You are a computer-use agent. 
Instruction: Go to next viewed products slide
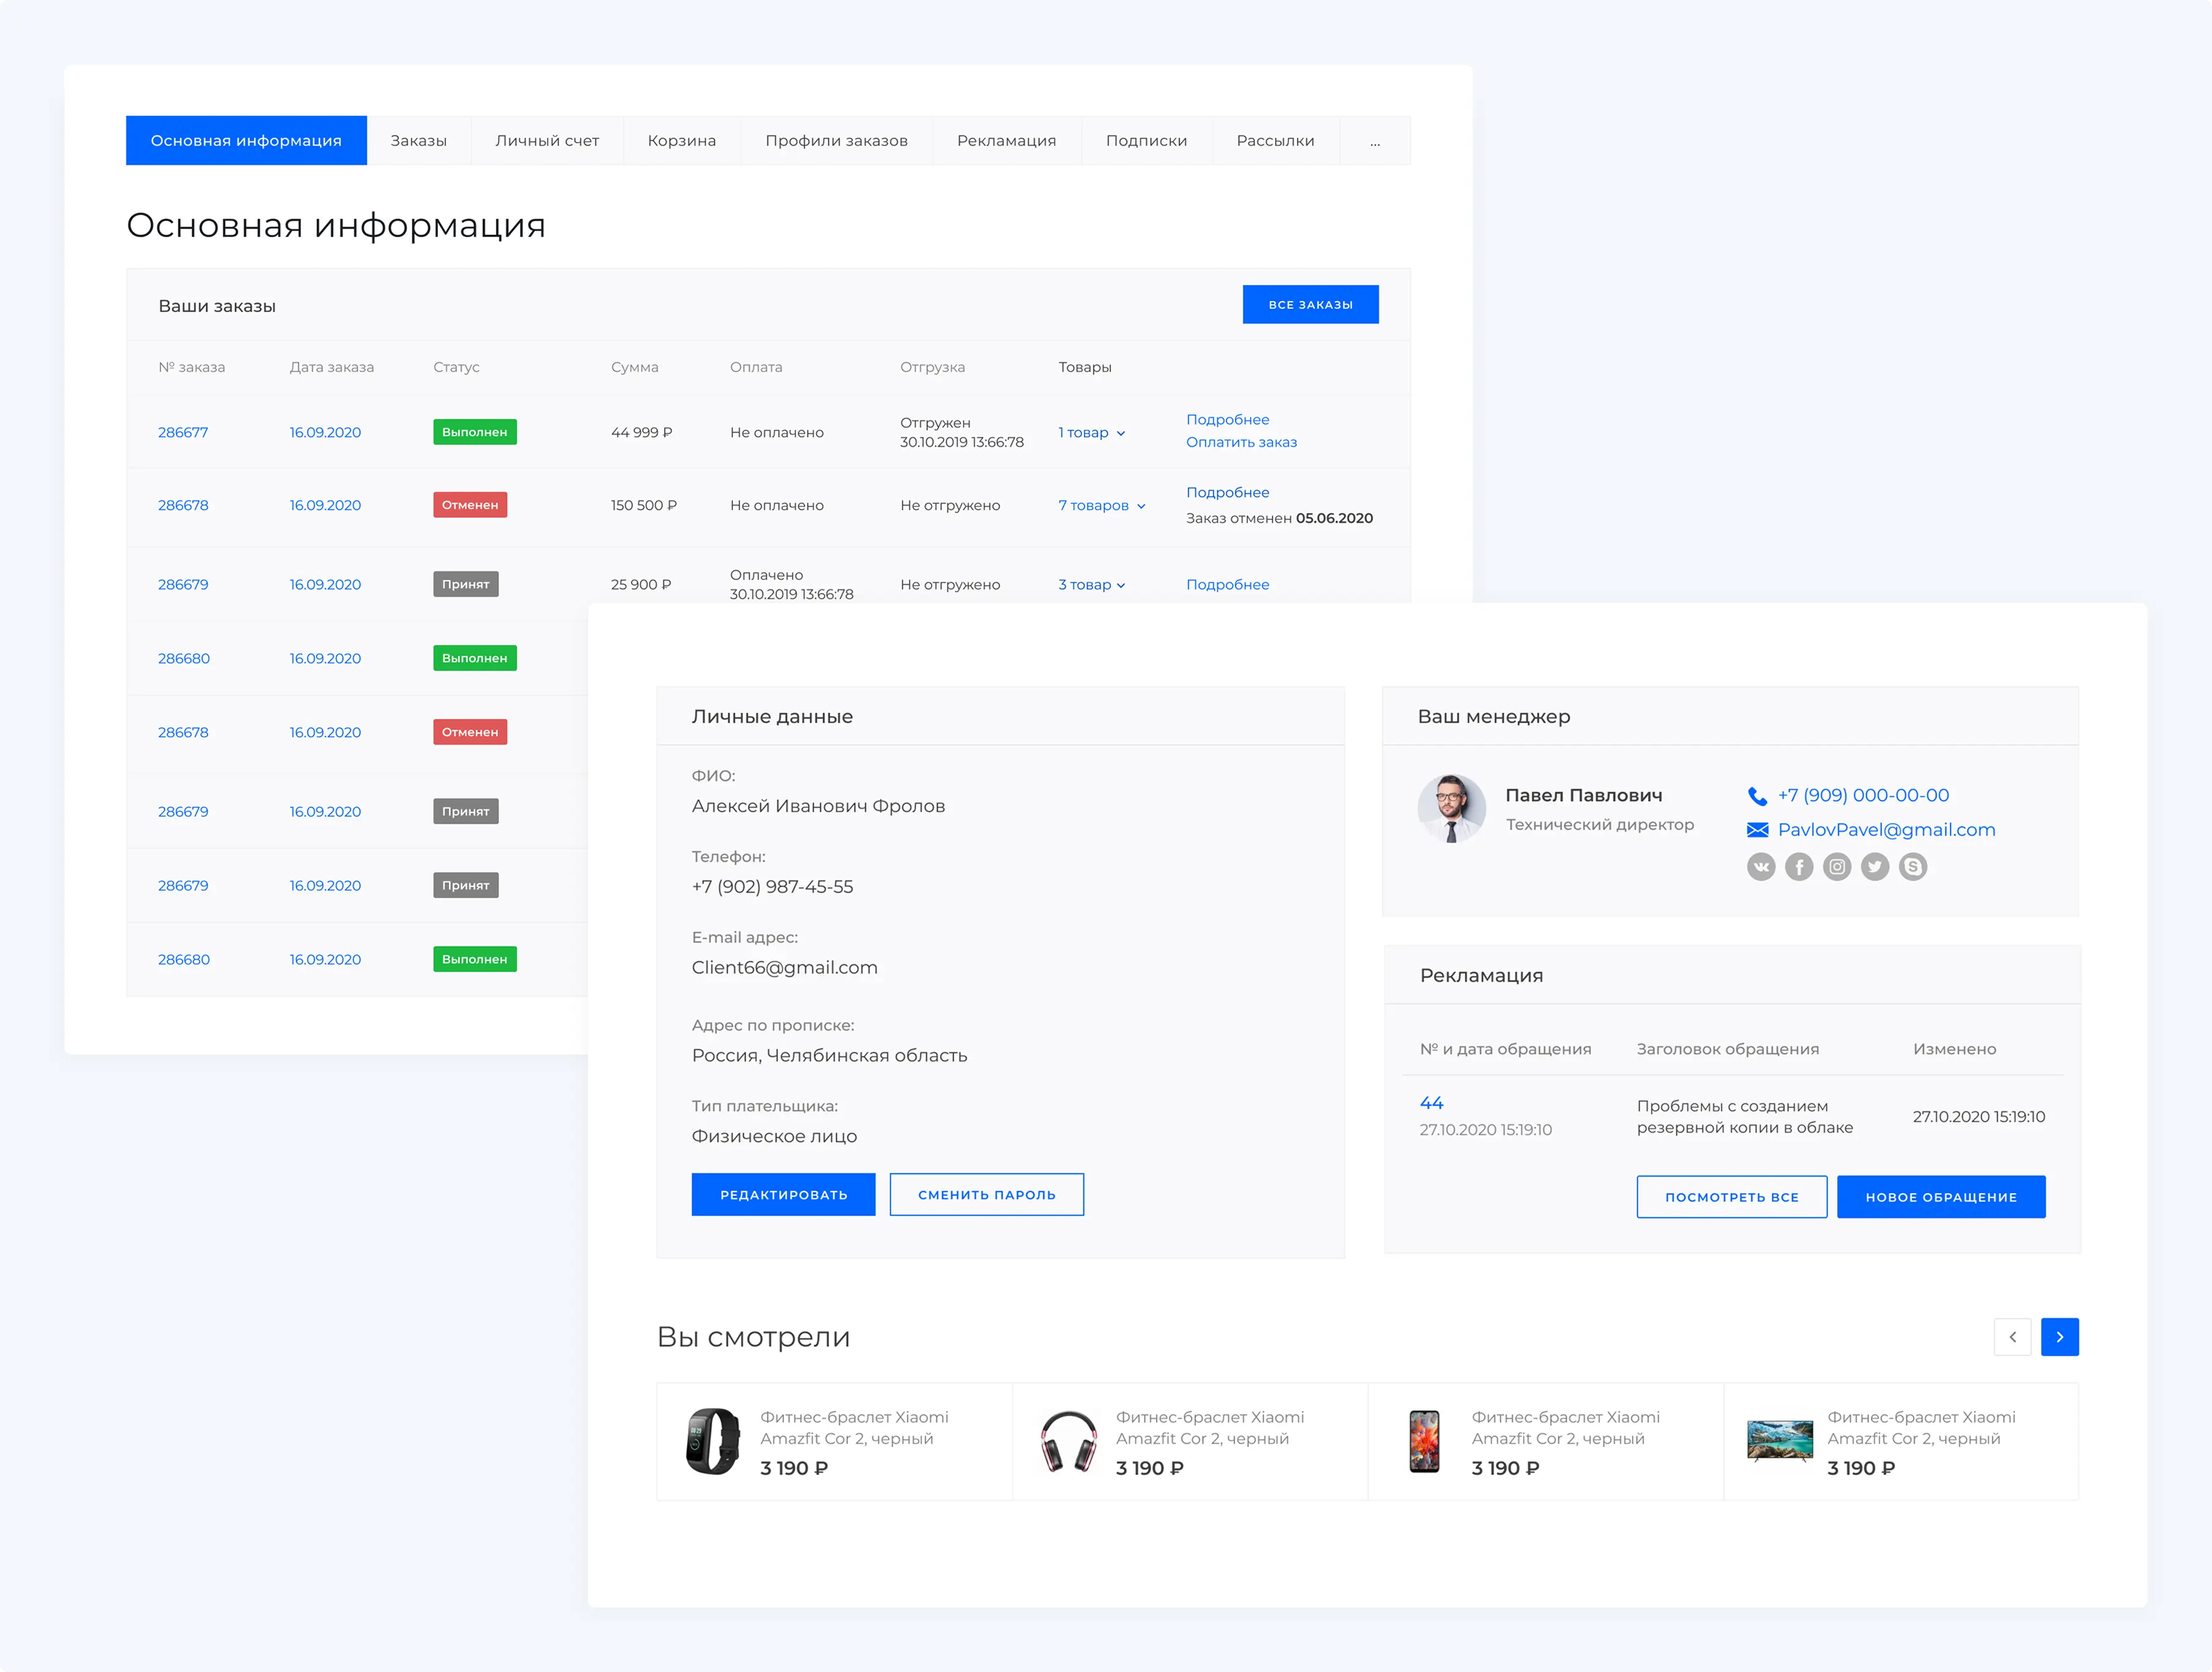click(x=2059, y=1337)
